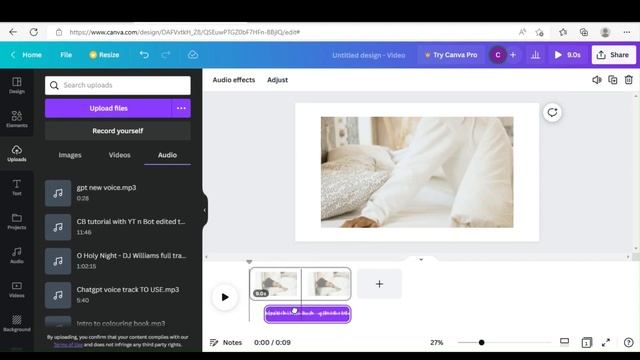Image resolution: width=640 pixels, height=360 pixels.
Task: Duplicate the selected audio track
Action: click(x=613, y=80)
